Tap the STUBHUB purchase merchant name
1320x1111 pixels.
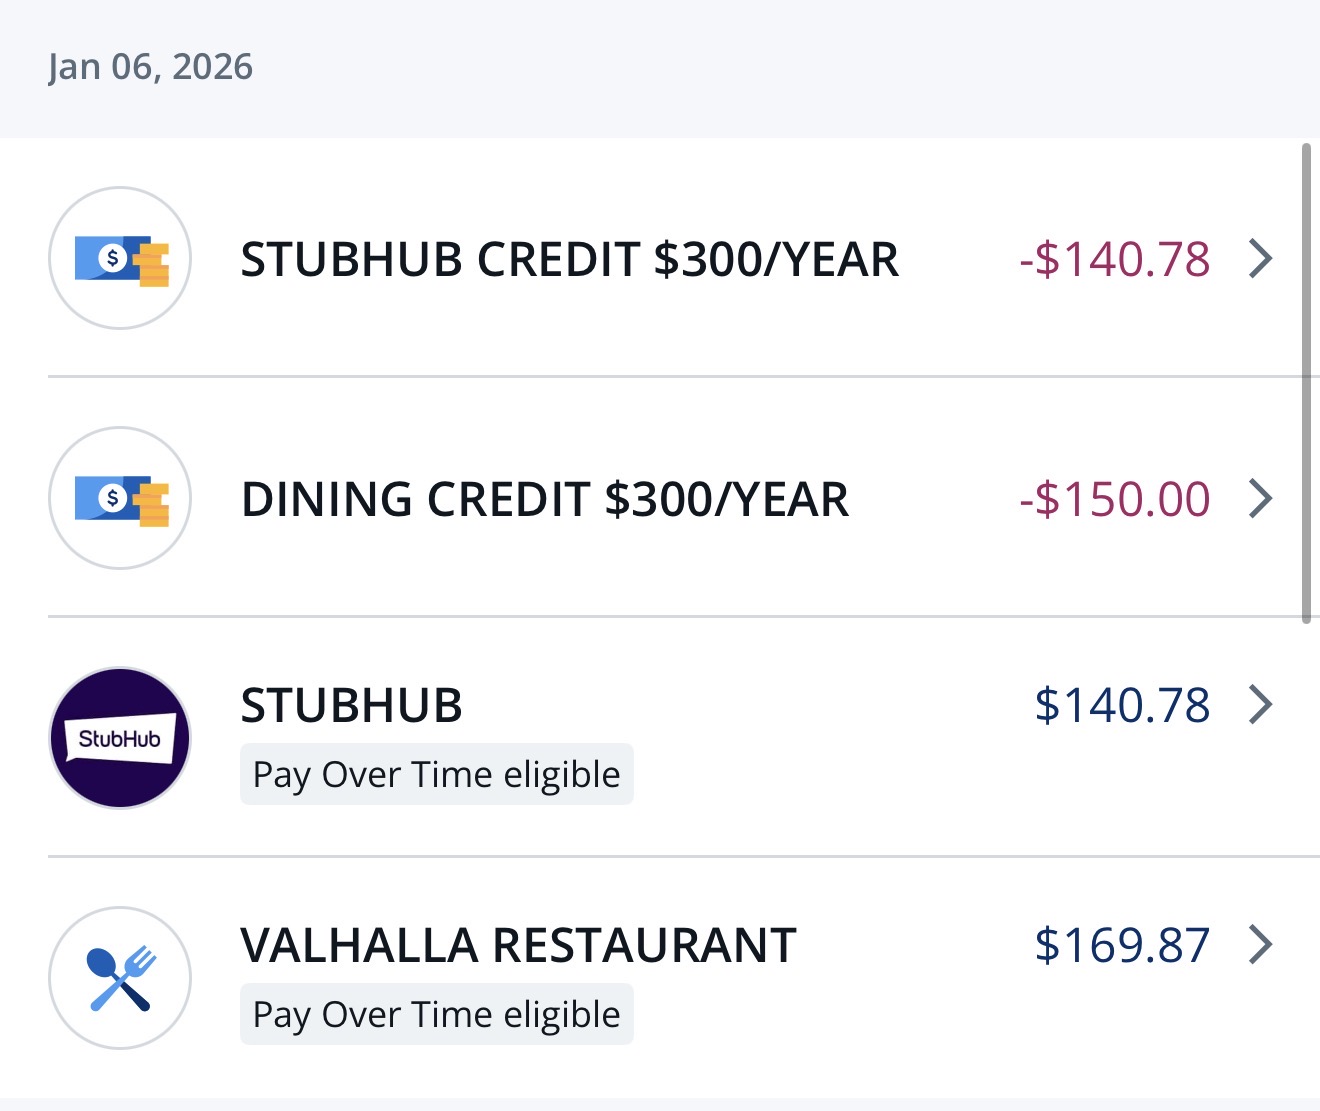pos(351,706)
